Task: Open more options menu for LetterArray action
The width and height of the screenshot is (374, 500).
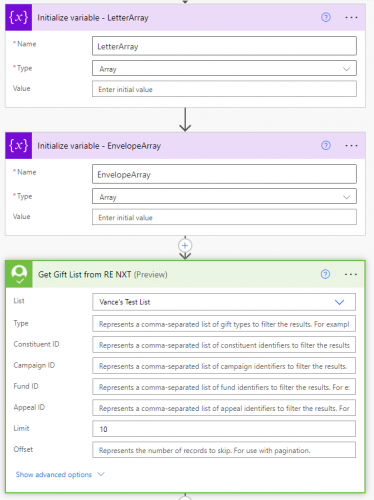Action: pos(351,17)
